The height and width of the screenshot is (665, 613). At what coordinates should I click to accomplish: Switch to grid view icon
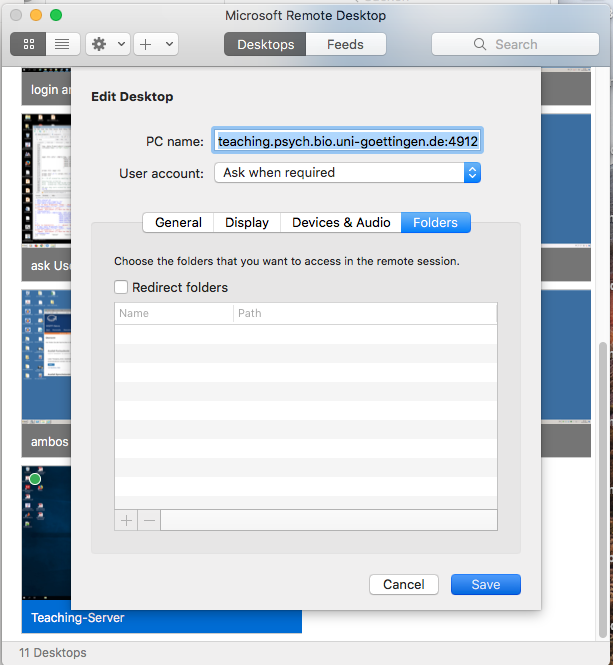[x=28, y=44]
